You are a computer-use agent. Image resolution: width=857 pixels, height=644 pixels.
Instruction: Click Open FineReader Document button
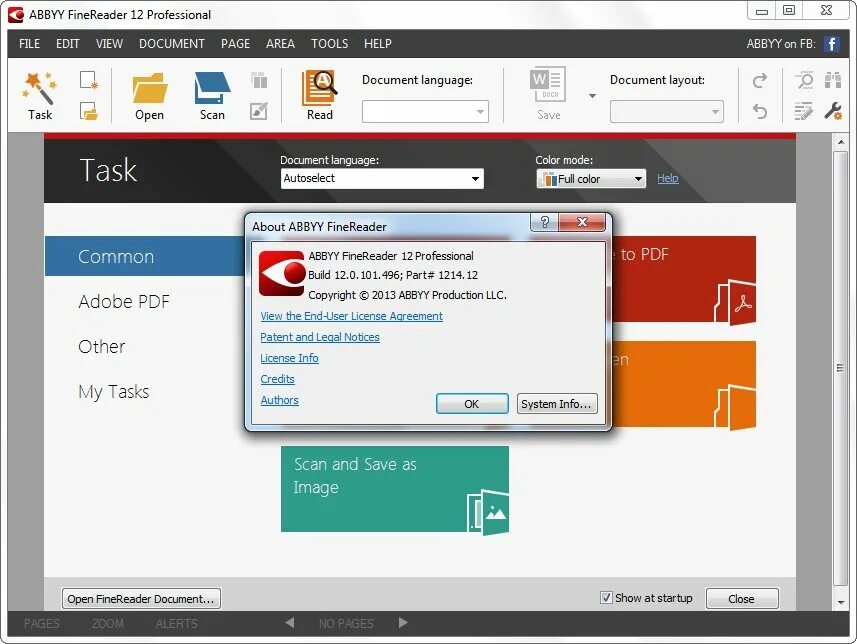142,599
